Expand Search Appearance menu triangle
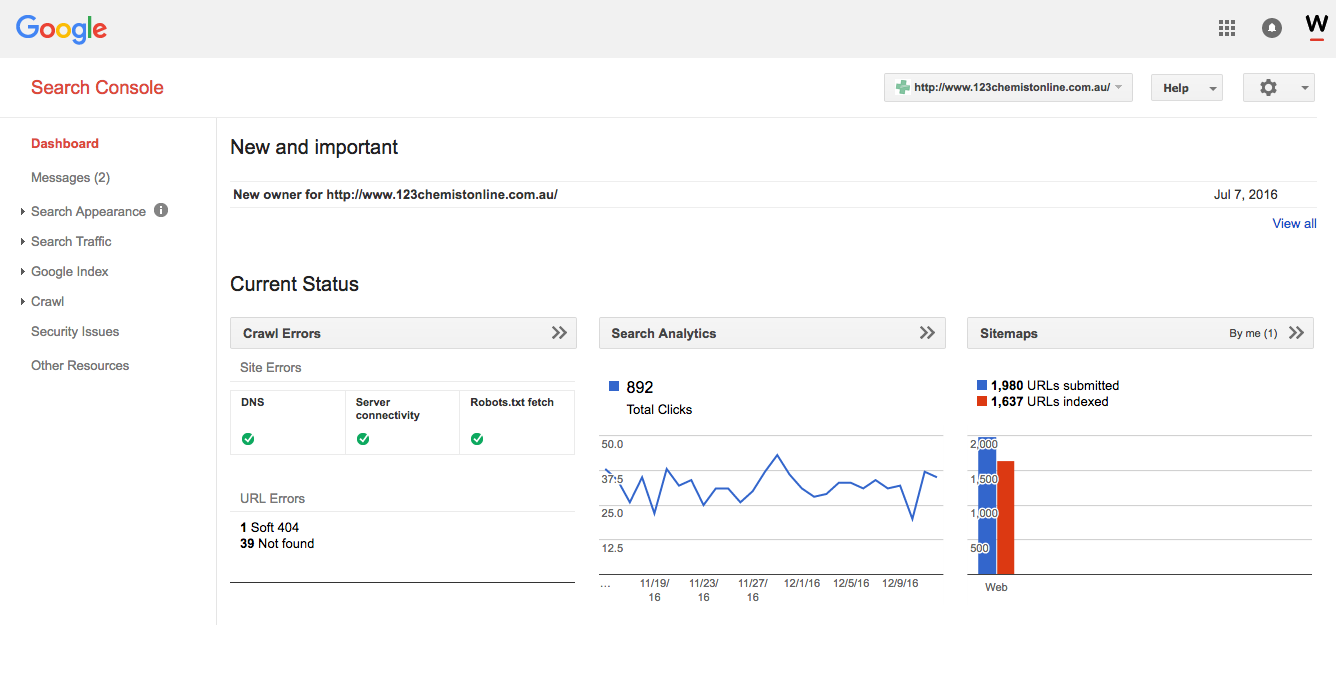 click(x=23, y=212)
